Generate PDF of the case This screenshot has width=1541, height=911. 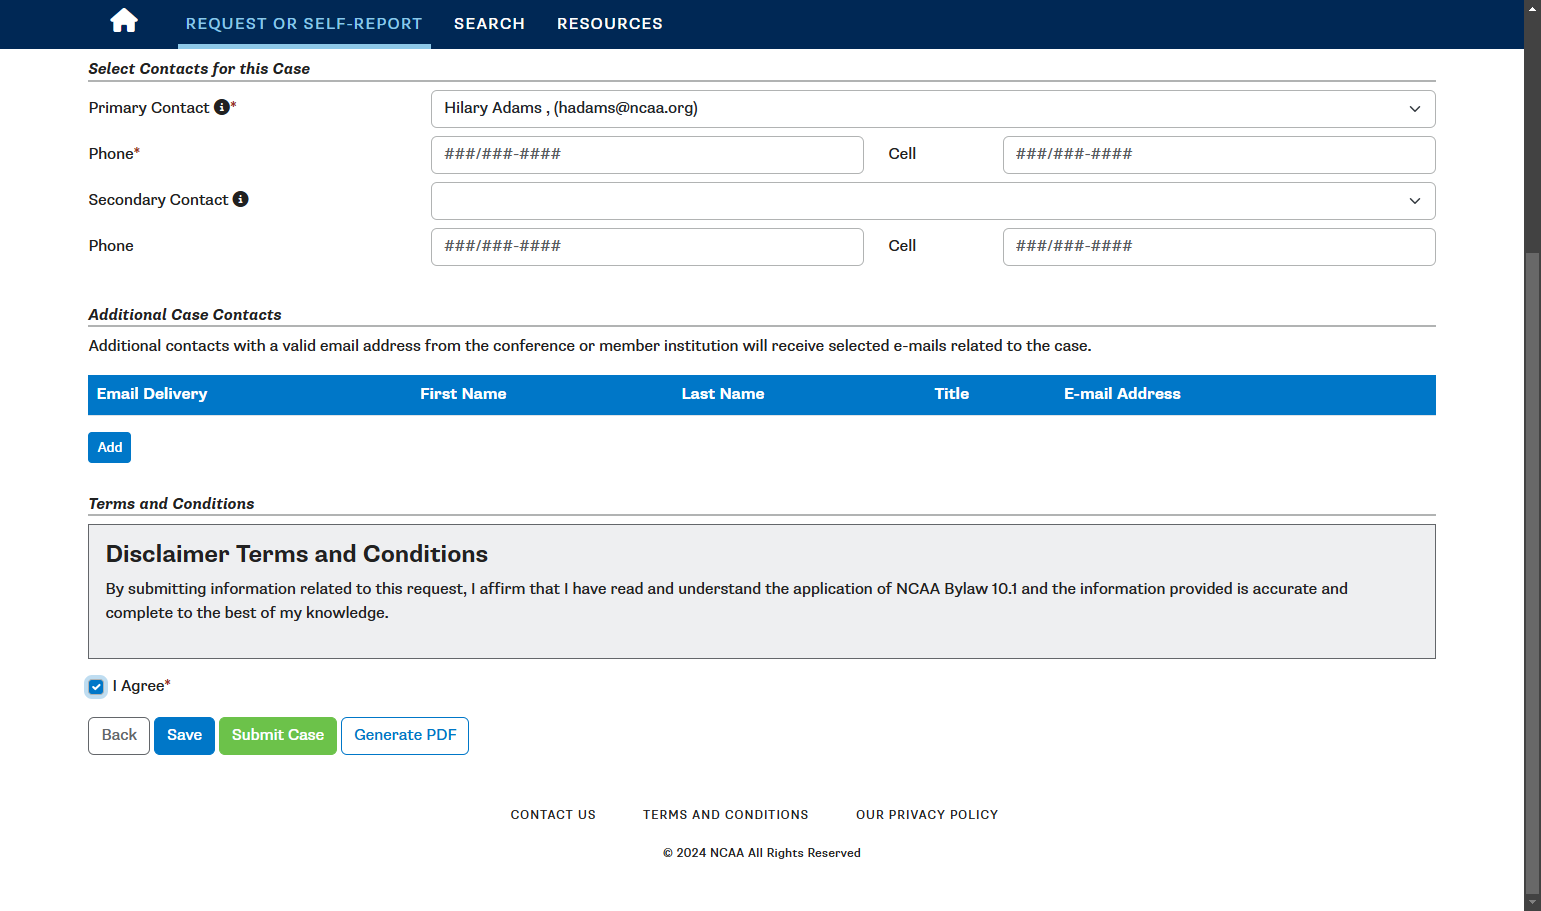click(405, 736)
